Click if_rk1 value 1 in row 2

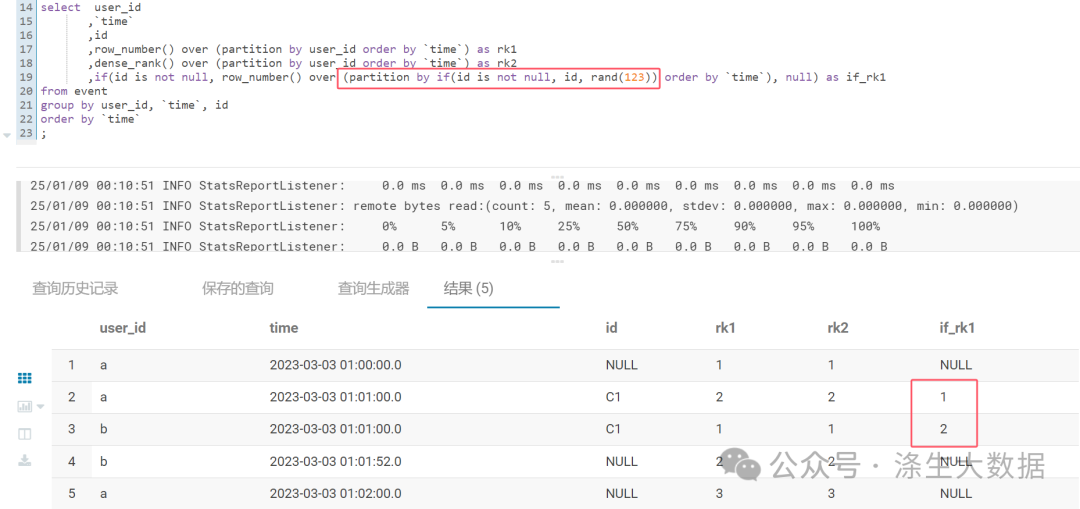[x=944, y=397]
